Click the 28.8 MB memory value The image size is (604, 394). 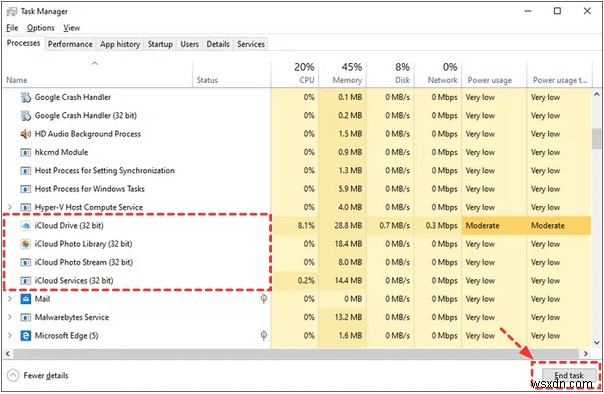348,226
